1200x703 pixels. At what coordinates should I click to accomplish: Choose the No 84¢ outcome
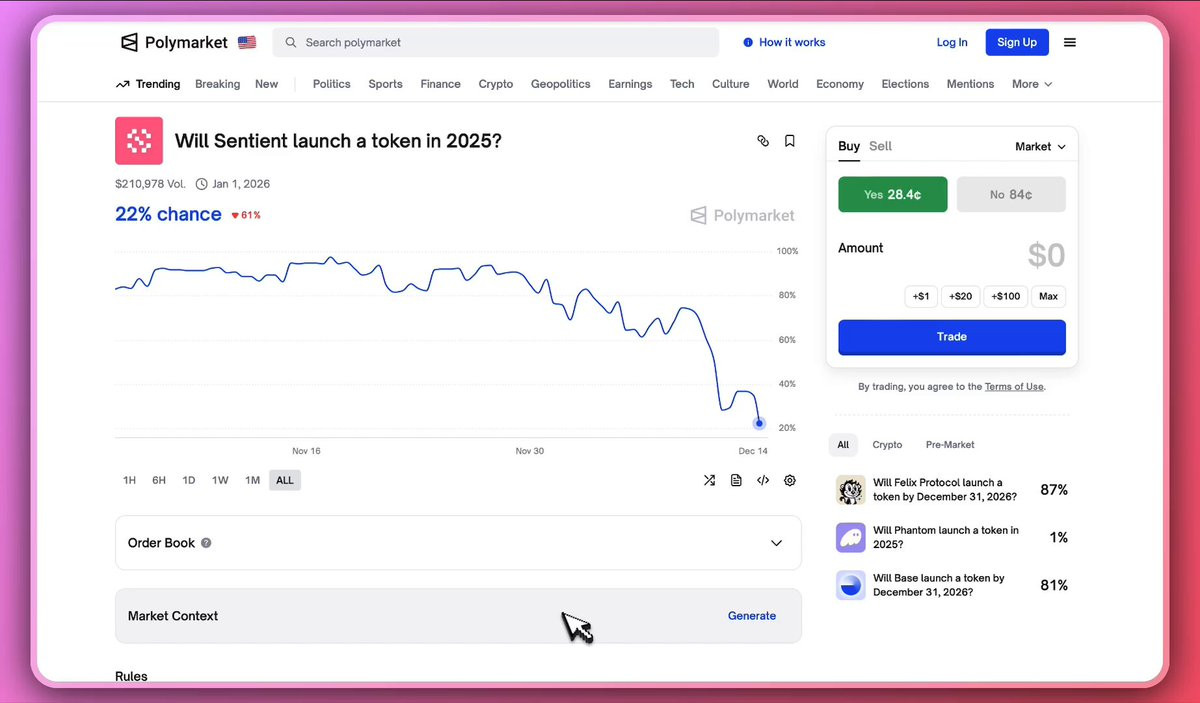click(x=1011, y=194)
